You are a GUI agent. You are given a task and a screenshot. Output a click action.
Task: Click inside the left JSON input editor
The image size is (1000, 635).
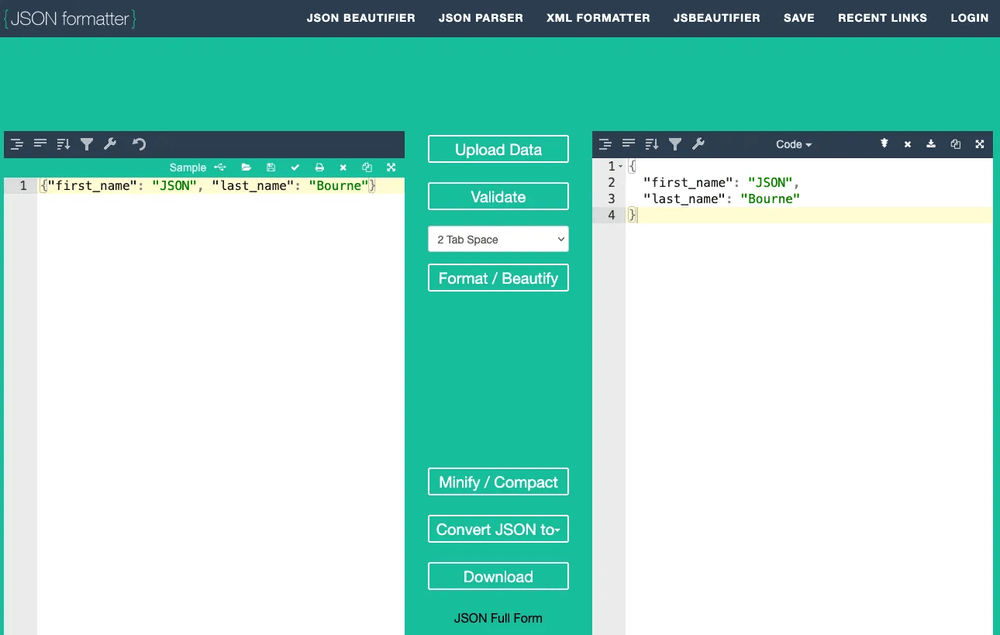[x=220, y=400]
